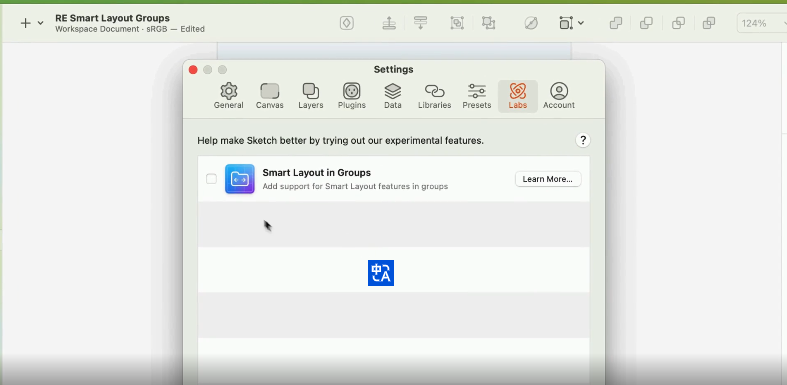Screen dimensions: 787x385
Task: Click the Difference boolean toolbar icon
Action: 709,23
